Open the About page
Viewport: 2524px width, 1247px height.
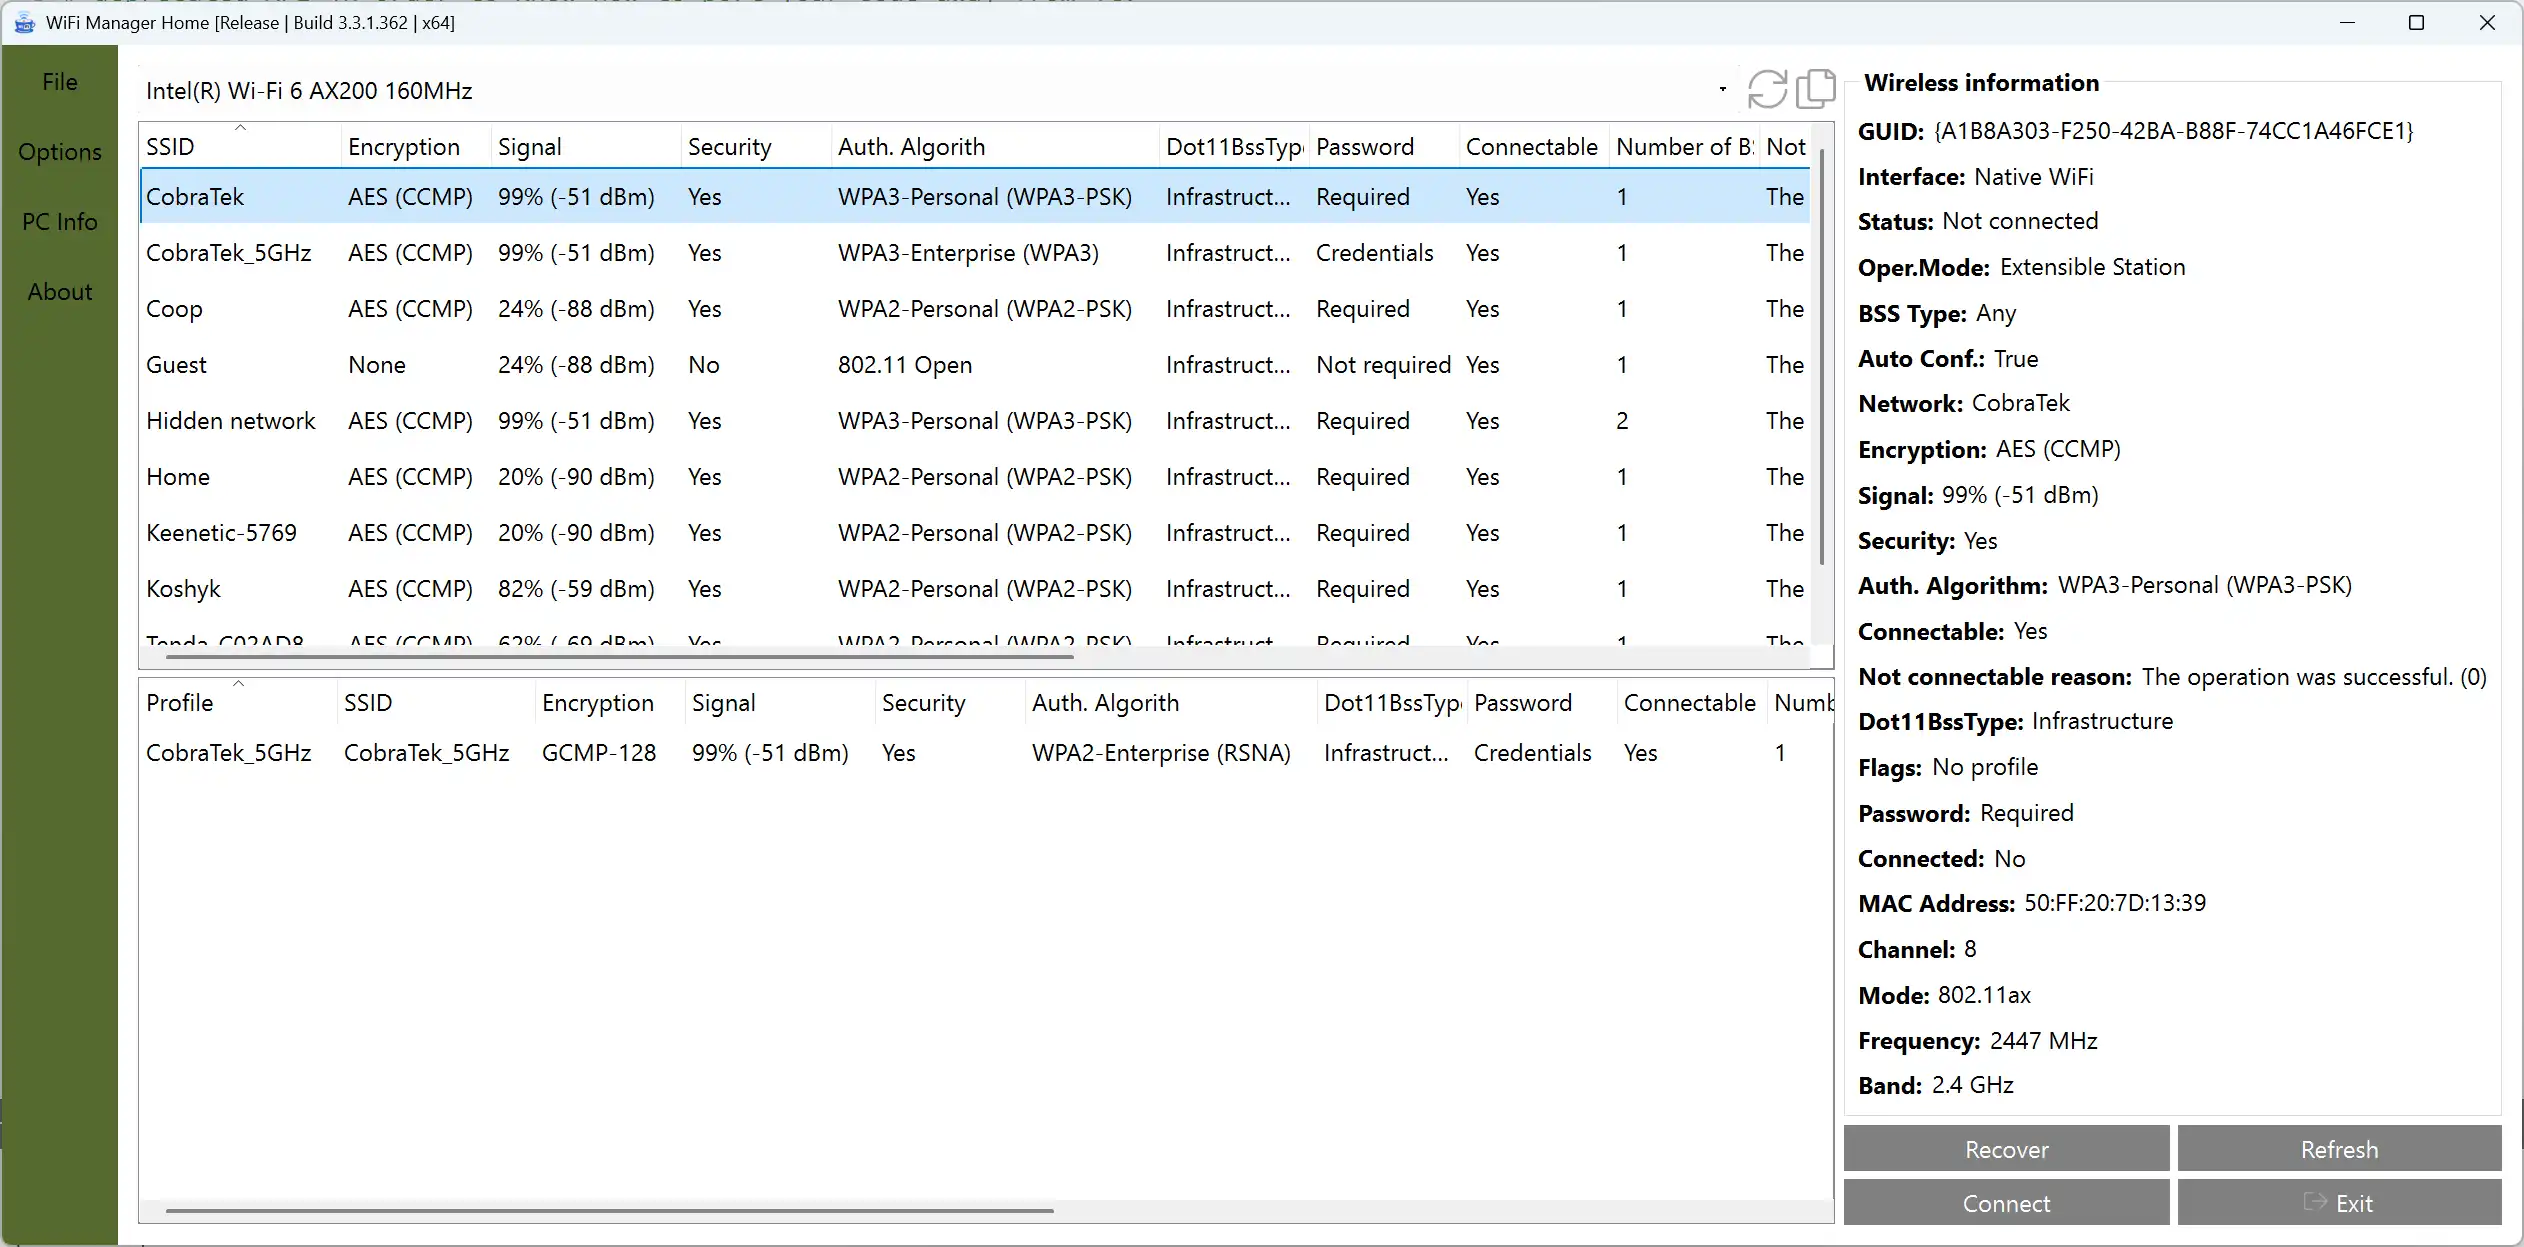(x=60, y=292)
